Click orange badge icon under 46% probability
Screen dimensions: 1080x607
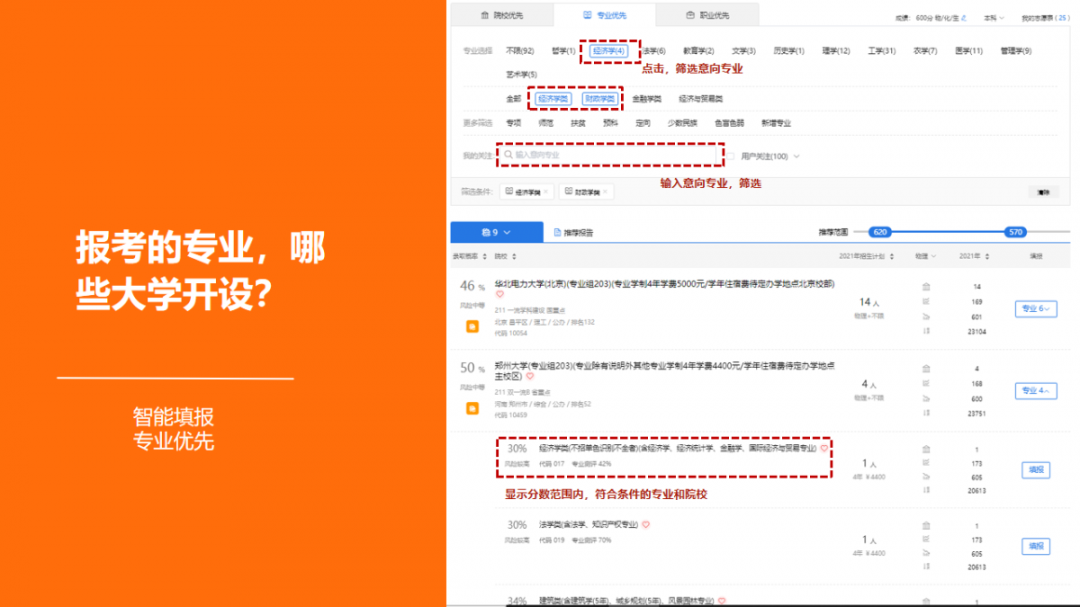(472, 327)
